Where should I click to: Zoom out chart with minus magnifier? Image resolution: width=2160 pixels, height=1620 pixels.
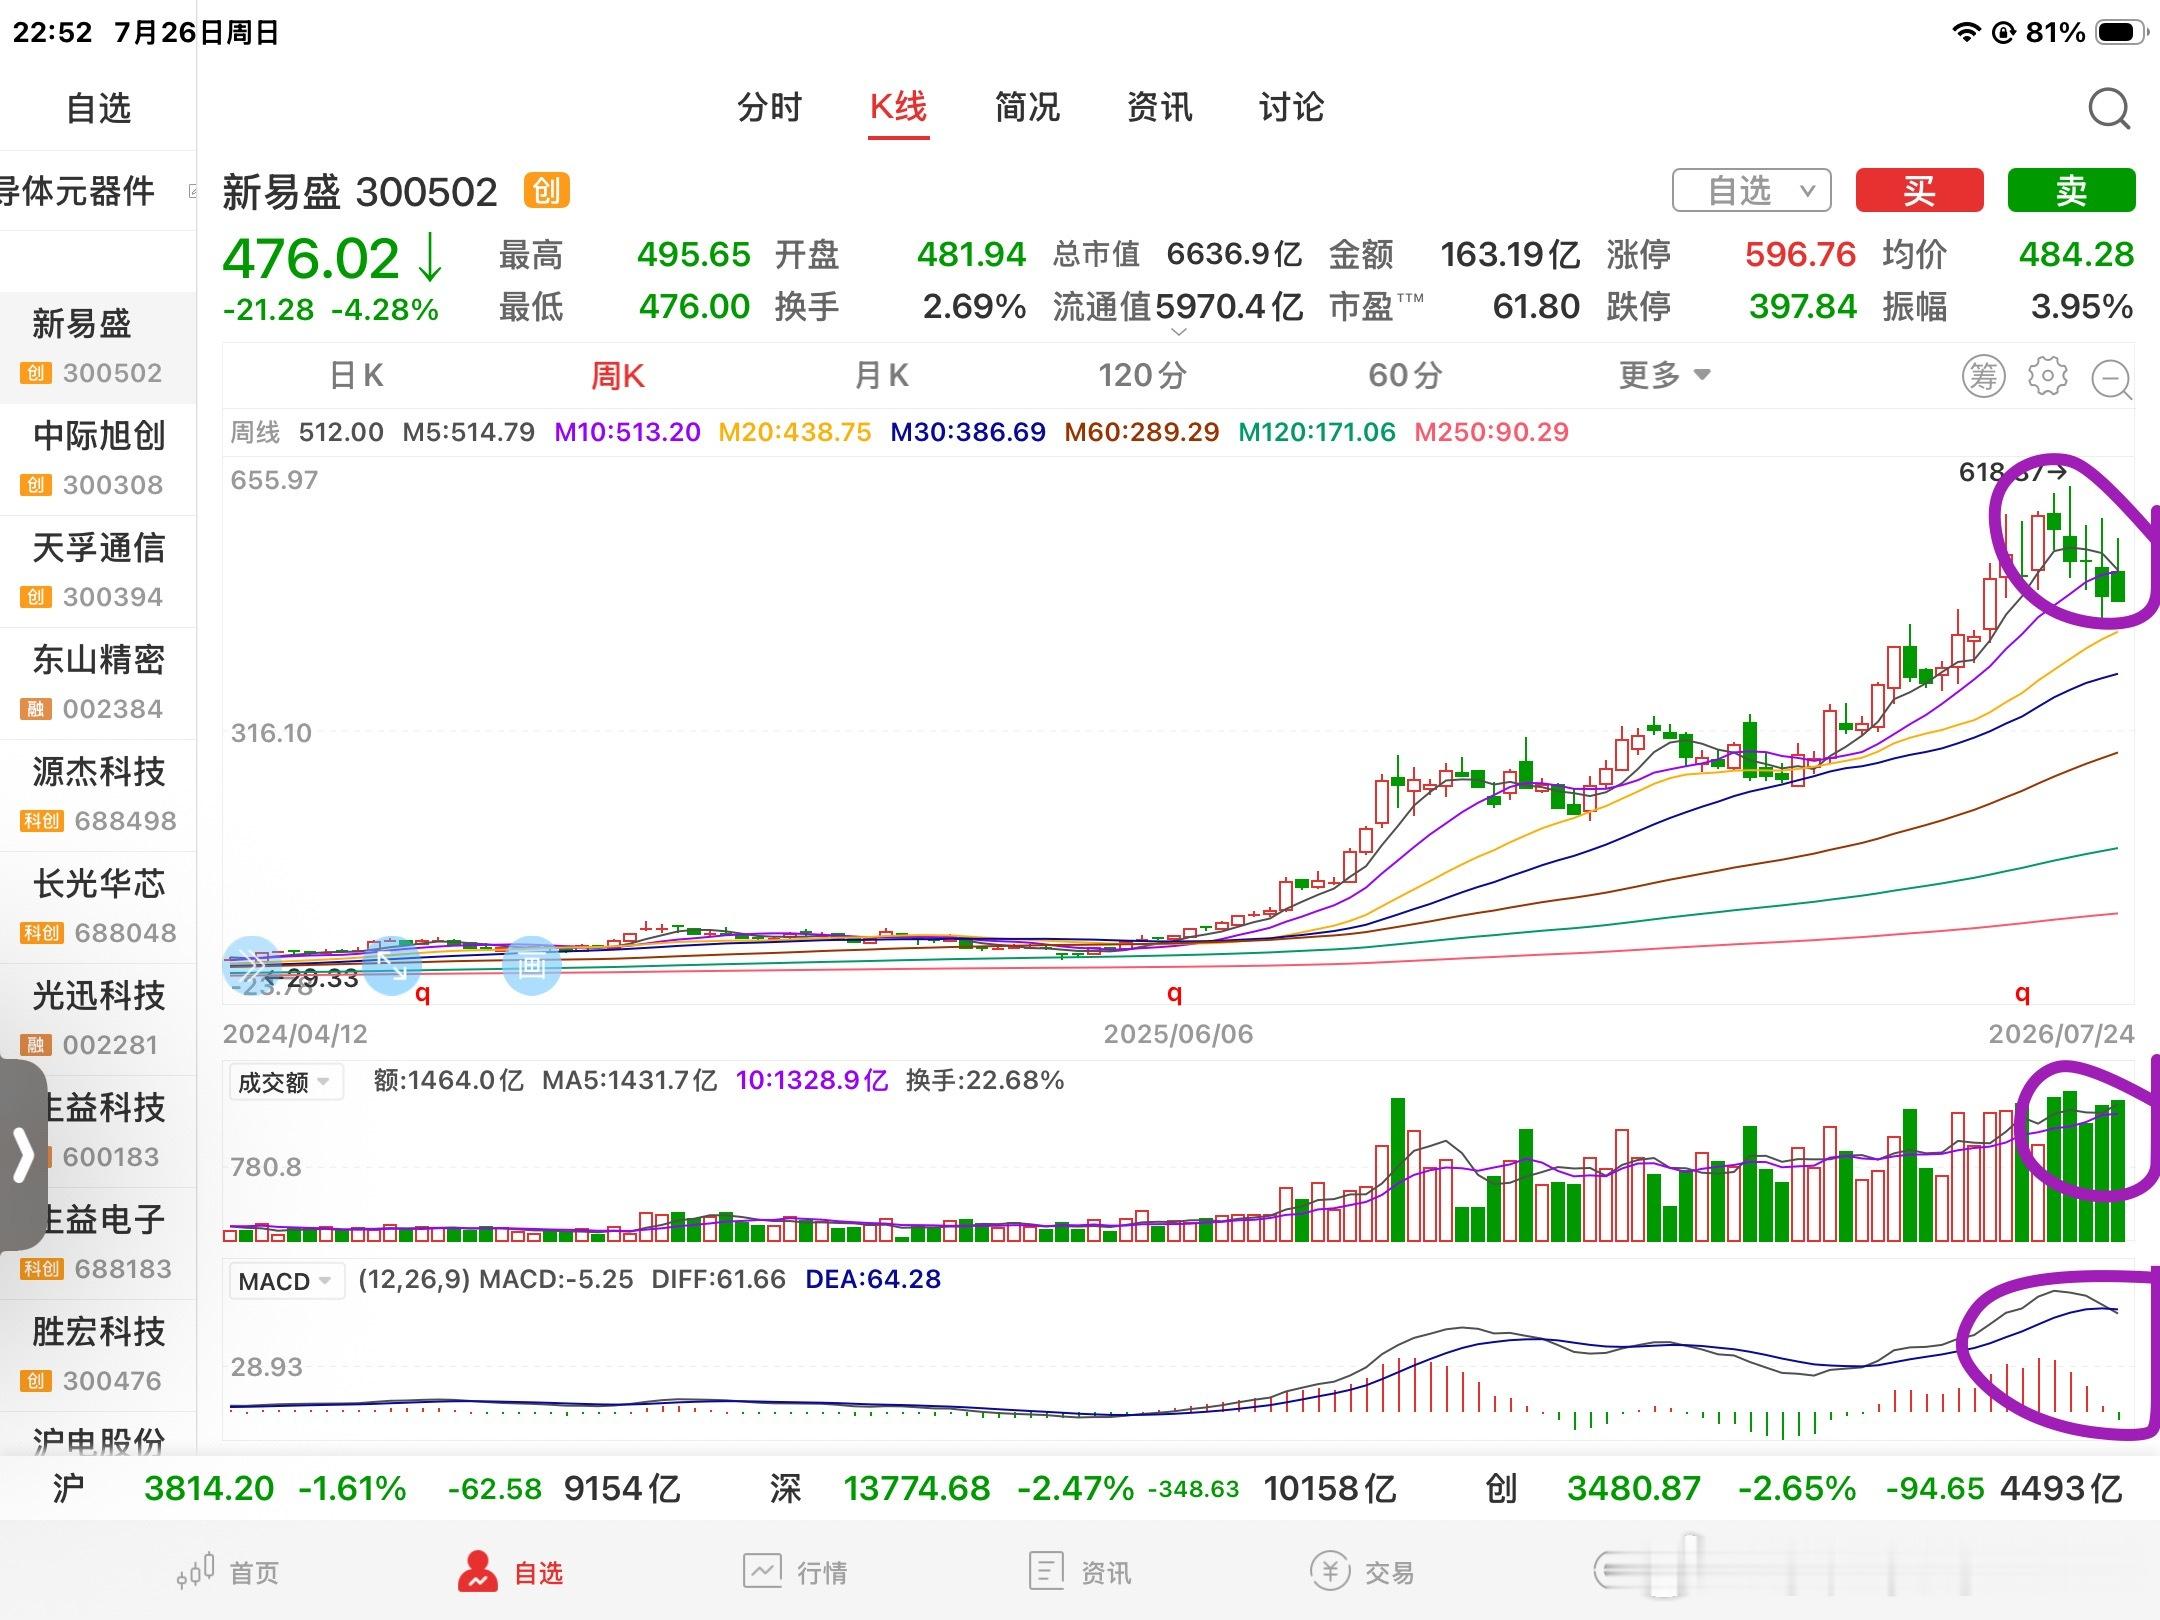2112,379
